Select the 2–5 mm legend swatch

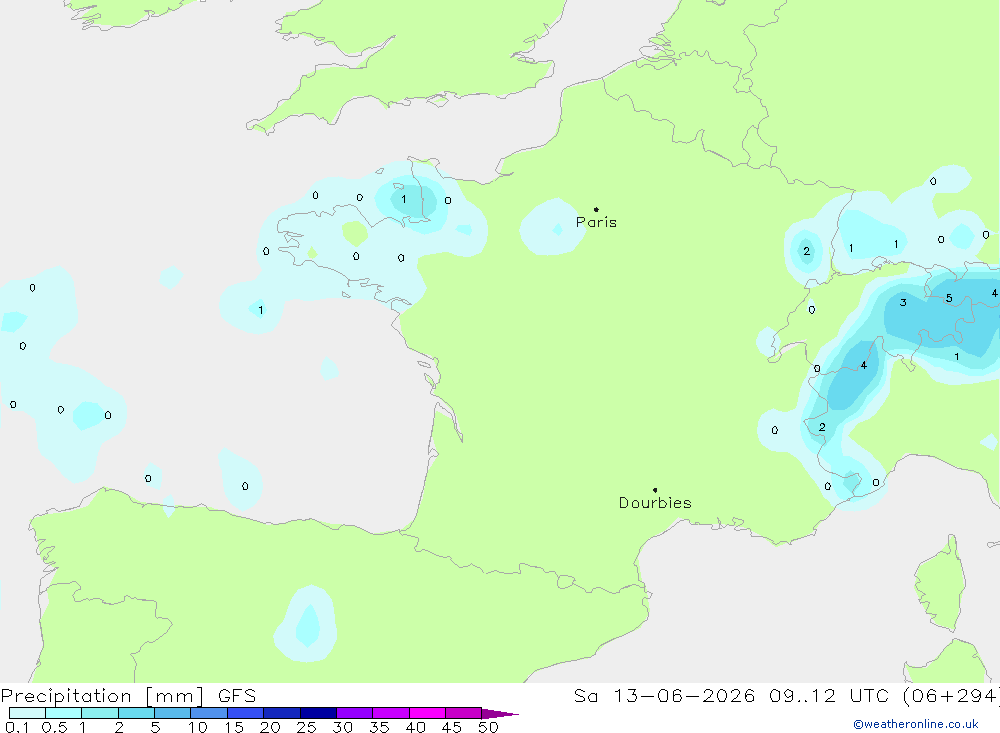pos(136,713)
